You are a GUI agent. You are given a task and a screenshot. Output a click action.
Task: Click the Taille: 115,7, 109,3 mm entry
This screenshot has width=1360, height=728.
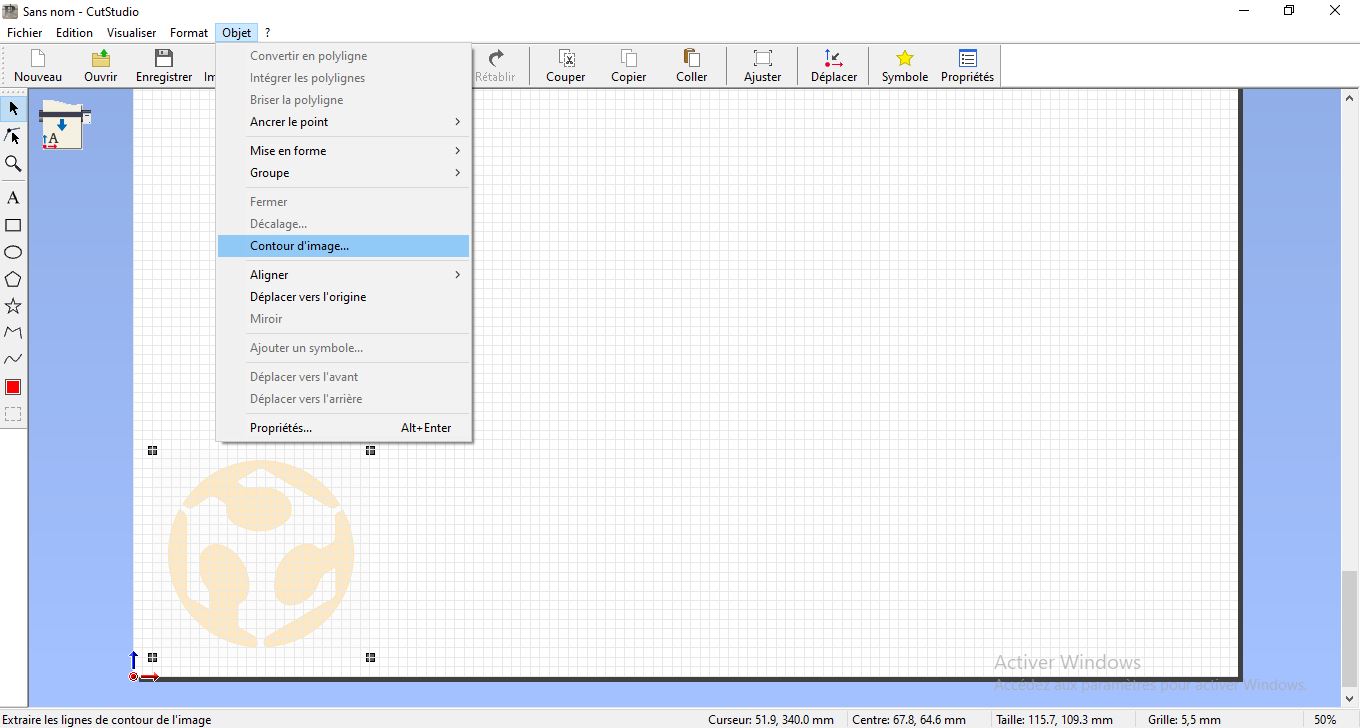pyautogui.click(x=1054, y=719)
